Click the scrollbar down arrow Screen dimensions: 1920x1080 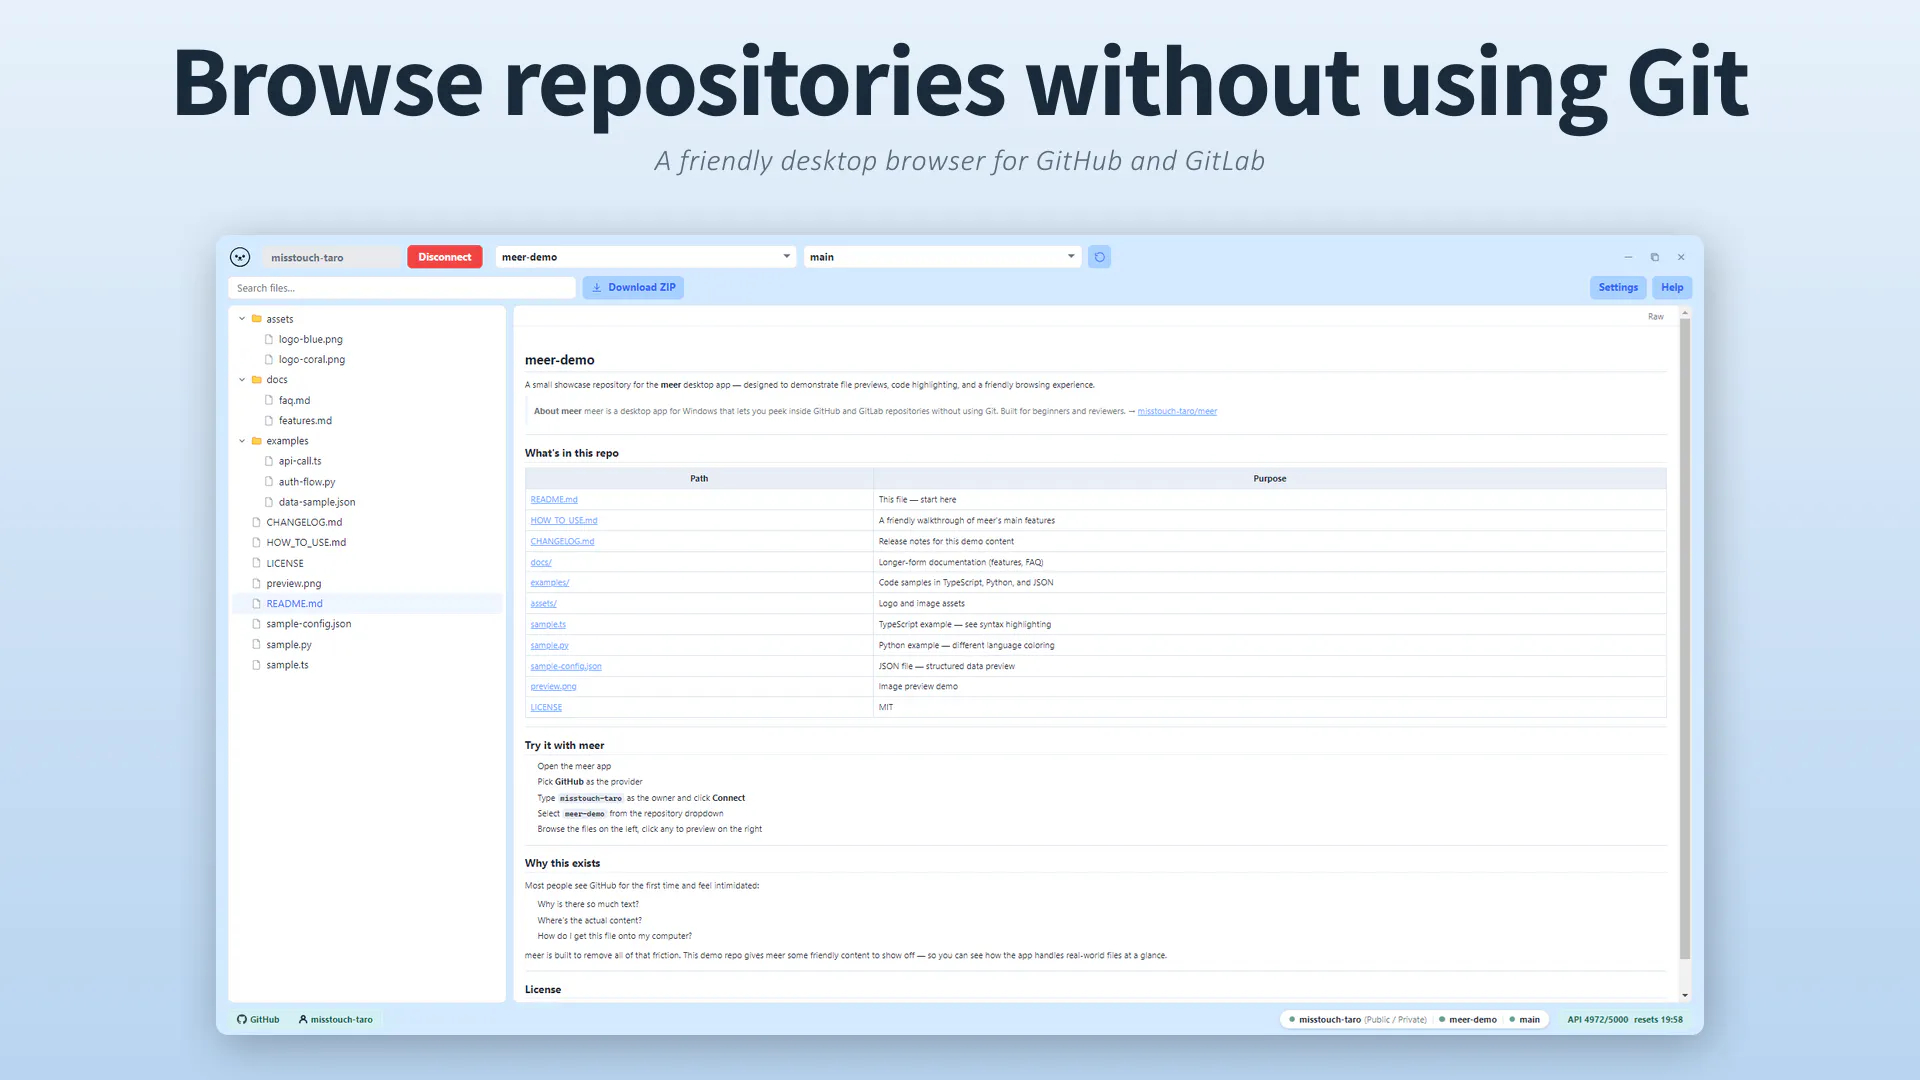(x=1685, y=995)
